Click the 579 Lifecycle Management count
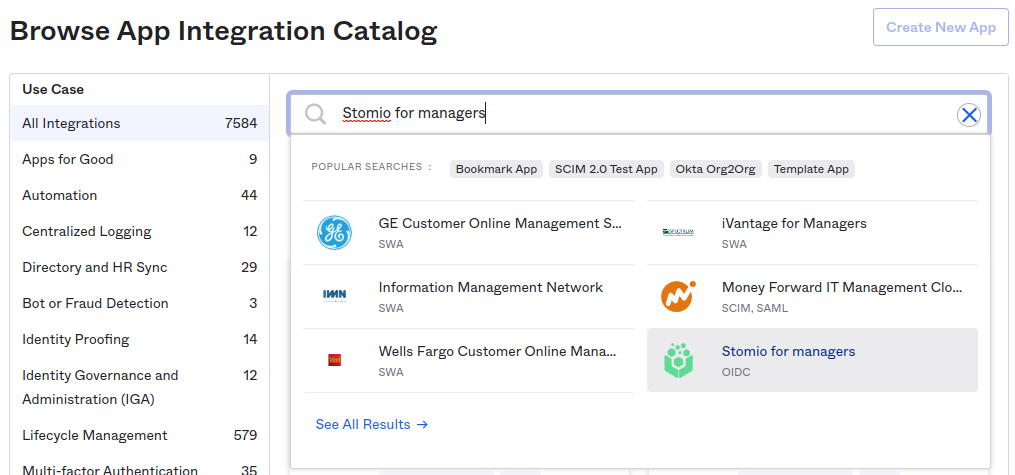 [x=245, y=436]
